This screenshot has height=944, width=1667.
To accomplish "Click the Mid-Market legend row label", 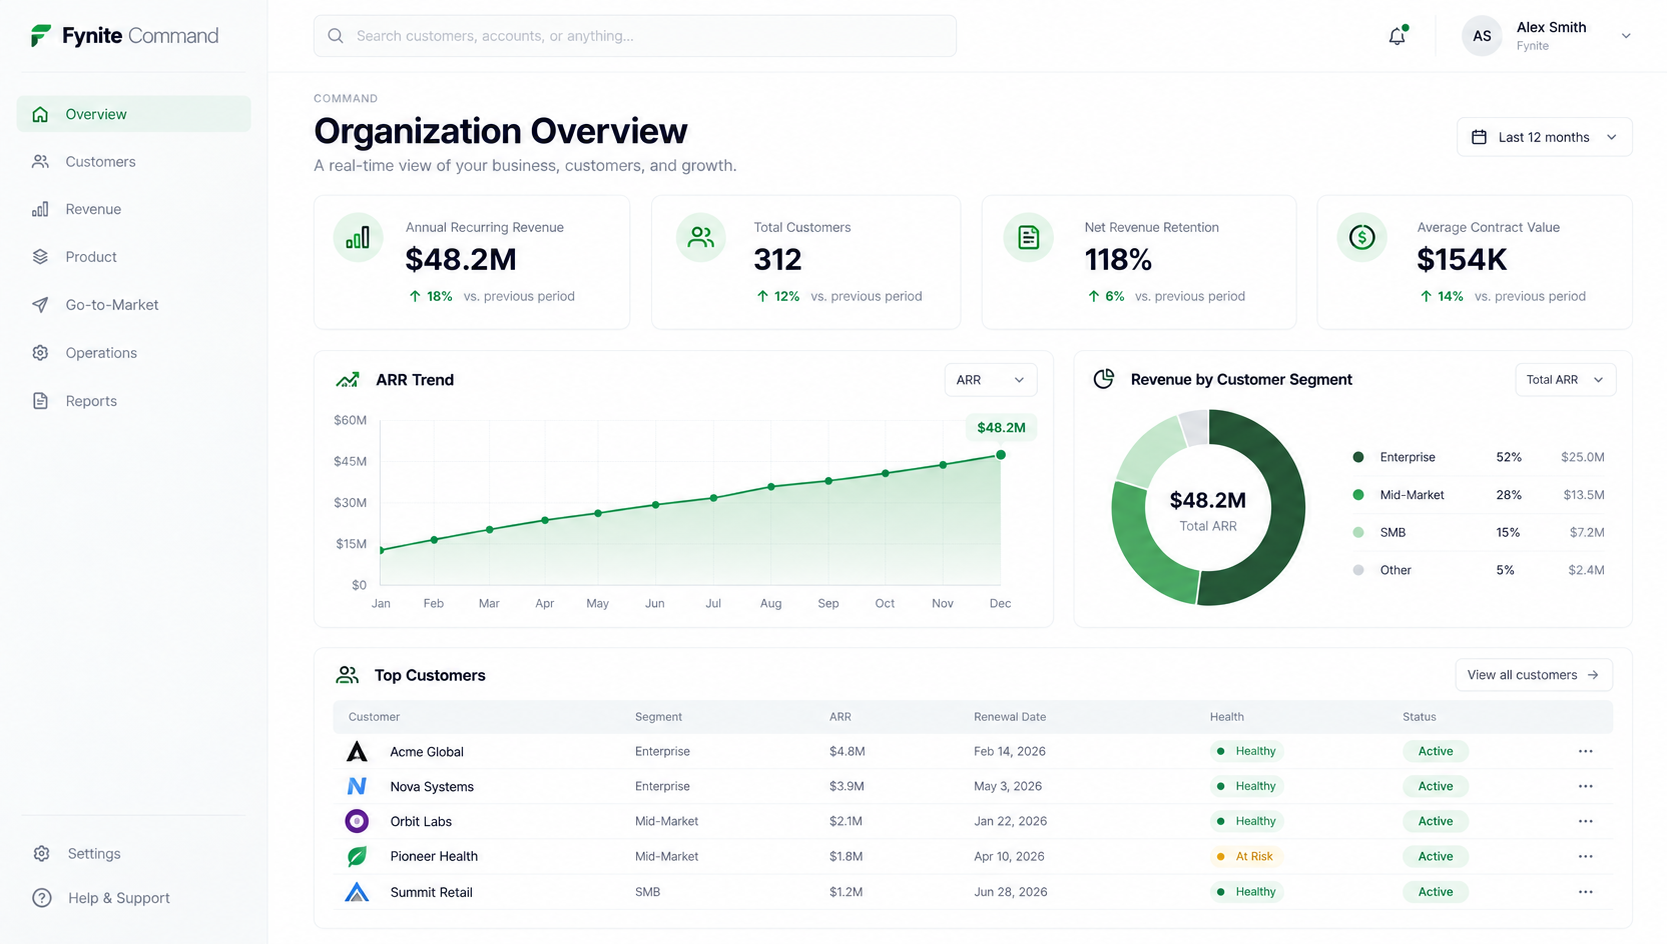I will pos(1412,495).
